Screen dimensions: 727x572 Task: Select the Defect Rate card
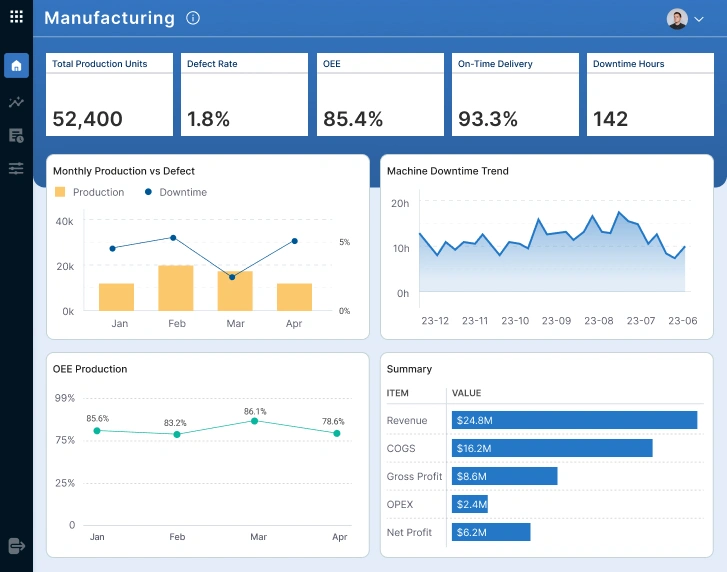click(x=244, y=95)
